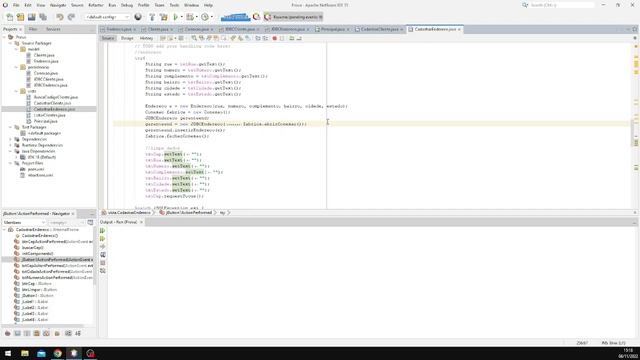Toggle Show Non-Public Members in Navigator

pyautogui.click(x=37, y=333)
